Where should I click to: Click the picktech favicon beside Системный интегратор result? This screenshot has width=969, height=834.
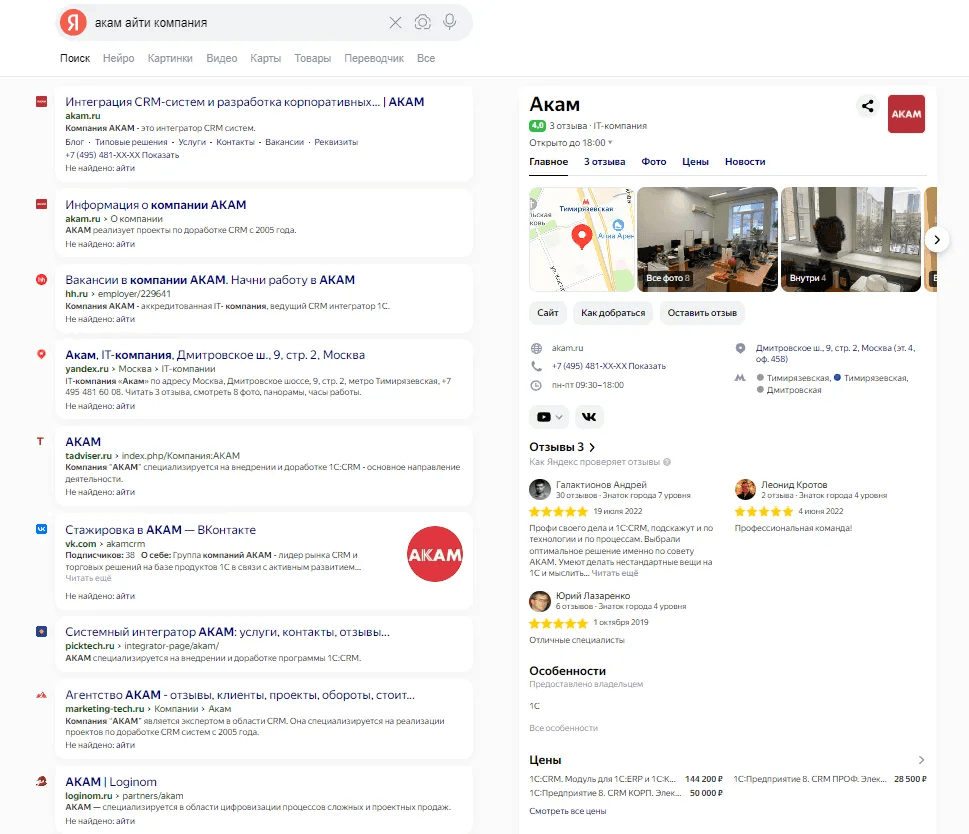coord(41,631)
